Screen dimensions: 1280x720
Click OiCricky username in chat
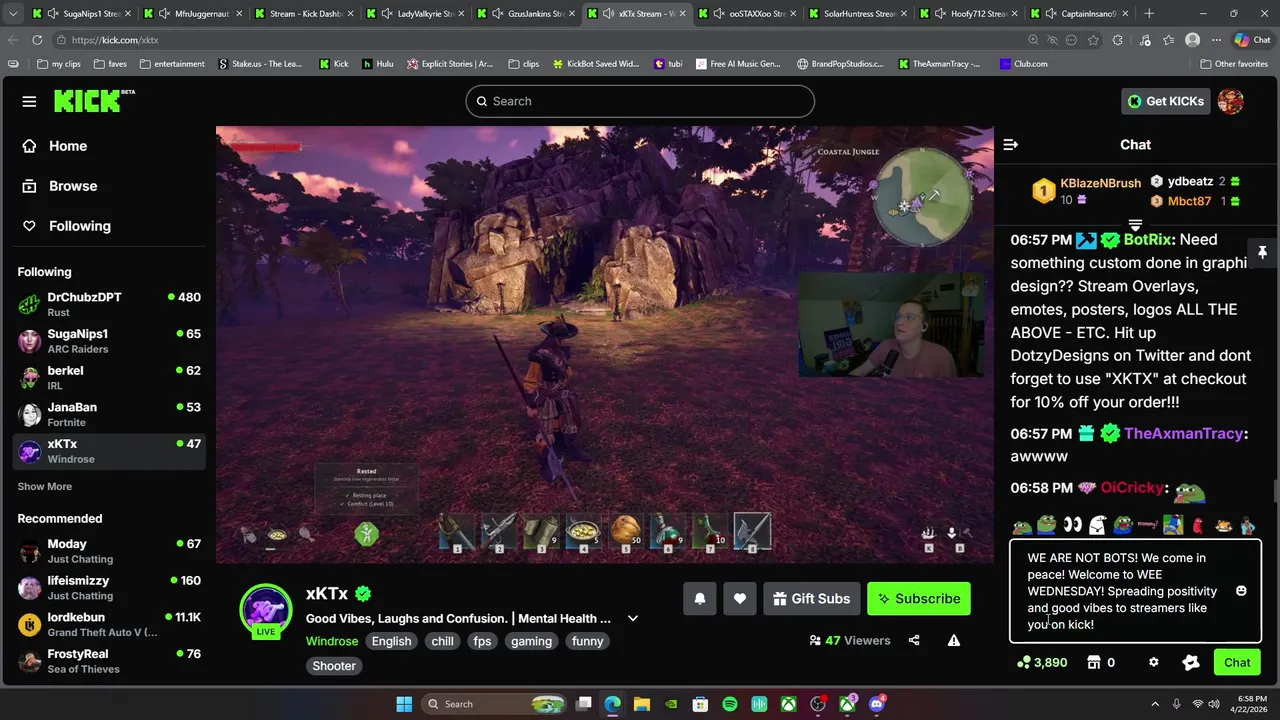coord(1132,487)
